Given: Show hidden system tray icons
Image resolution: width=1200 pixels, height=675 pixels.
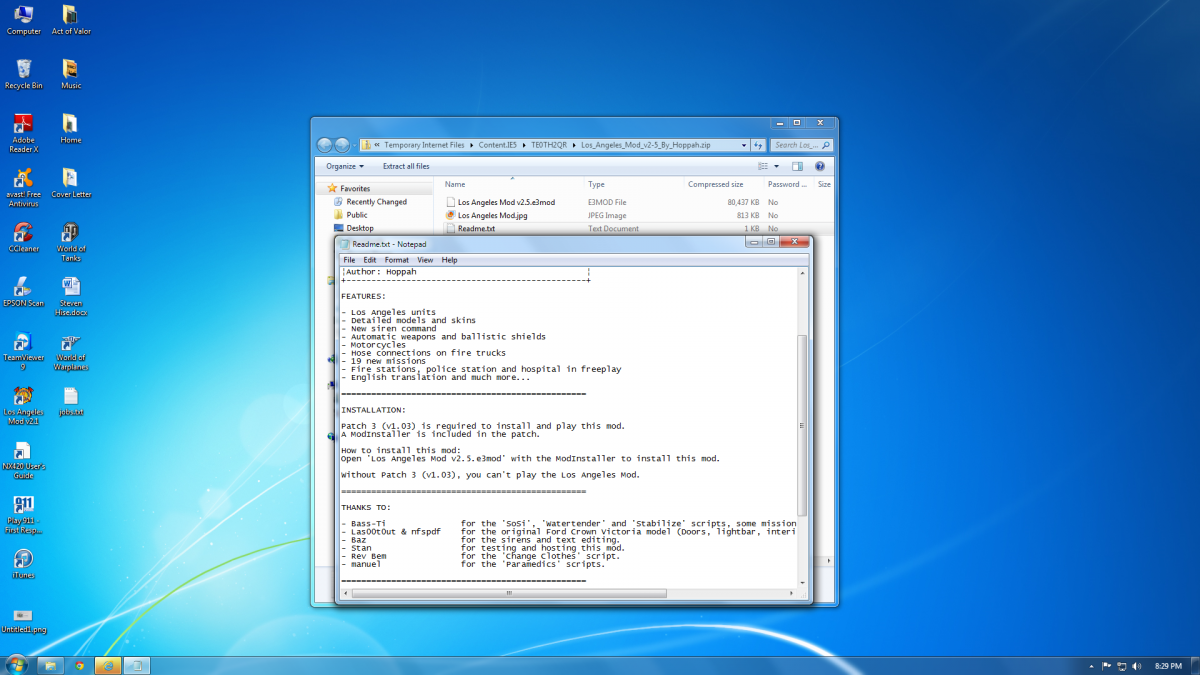Looking at the screenshot, I should pos(1091,665).
